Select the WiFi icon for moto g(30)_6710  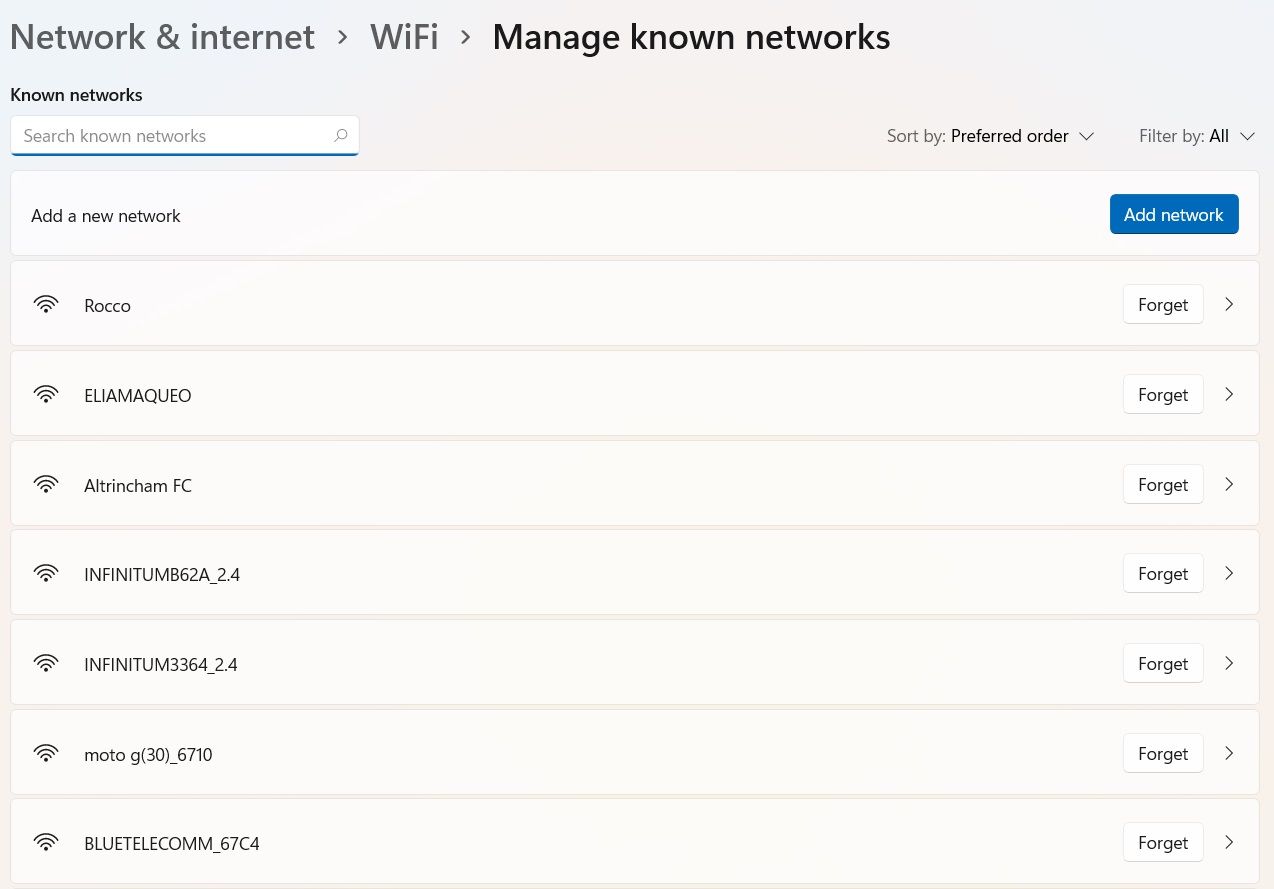[x=46, y=753]
